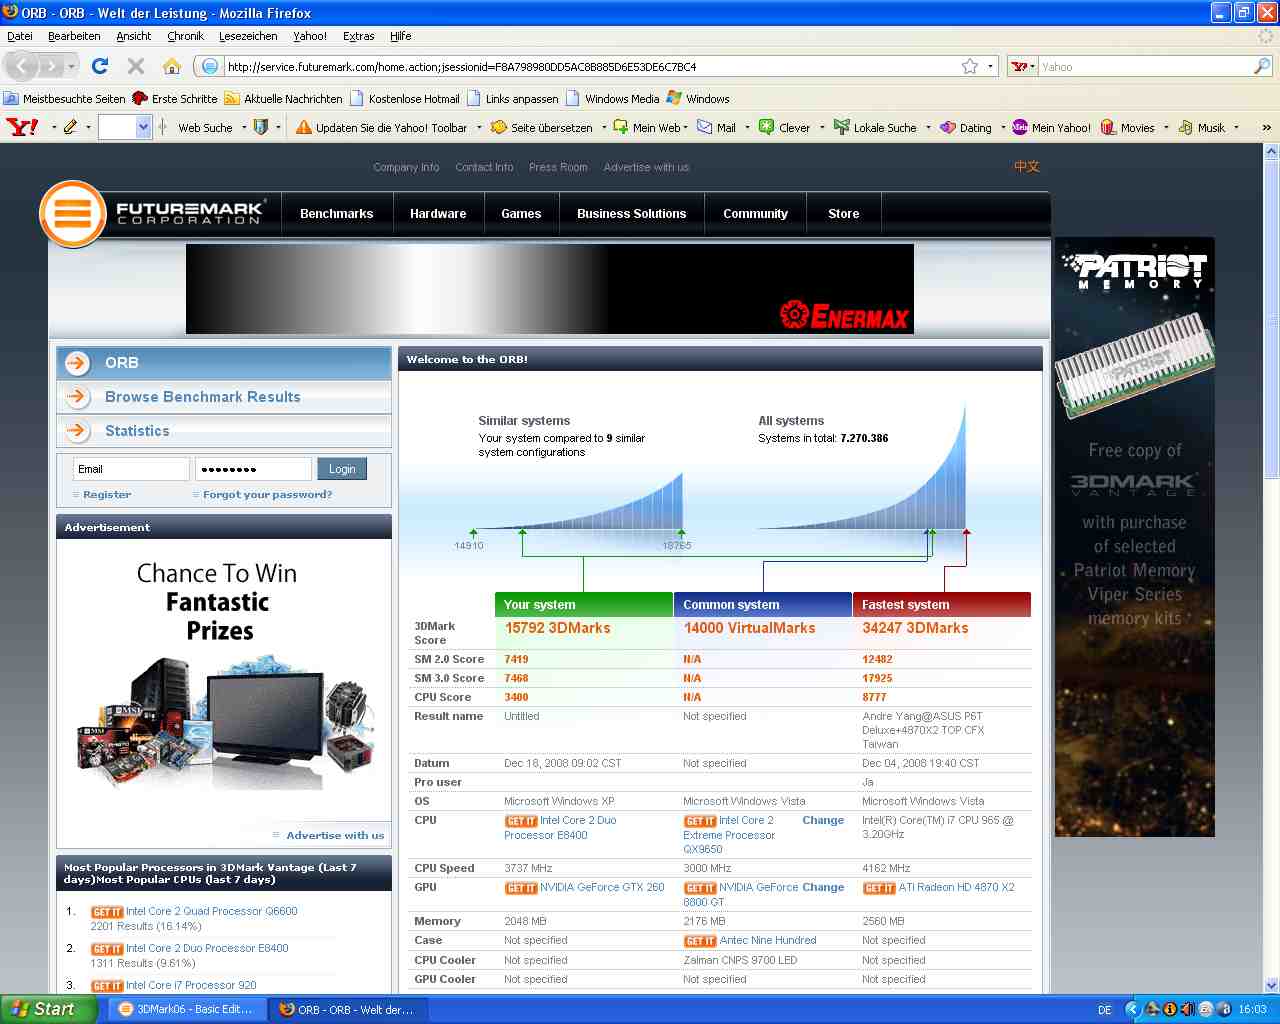Click the DE language indicator in the taskbar
Image resolution: width=1280 pixels, height=1024 pixels.
point(1104,1010)
